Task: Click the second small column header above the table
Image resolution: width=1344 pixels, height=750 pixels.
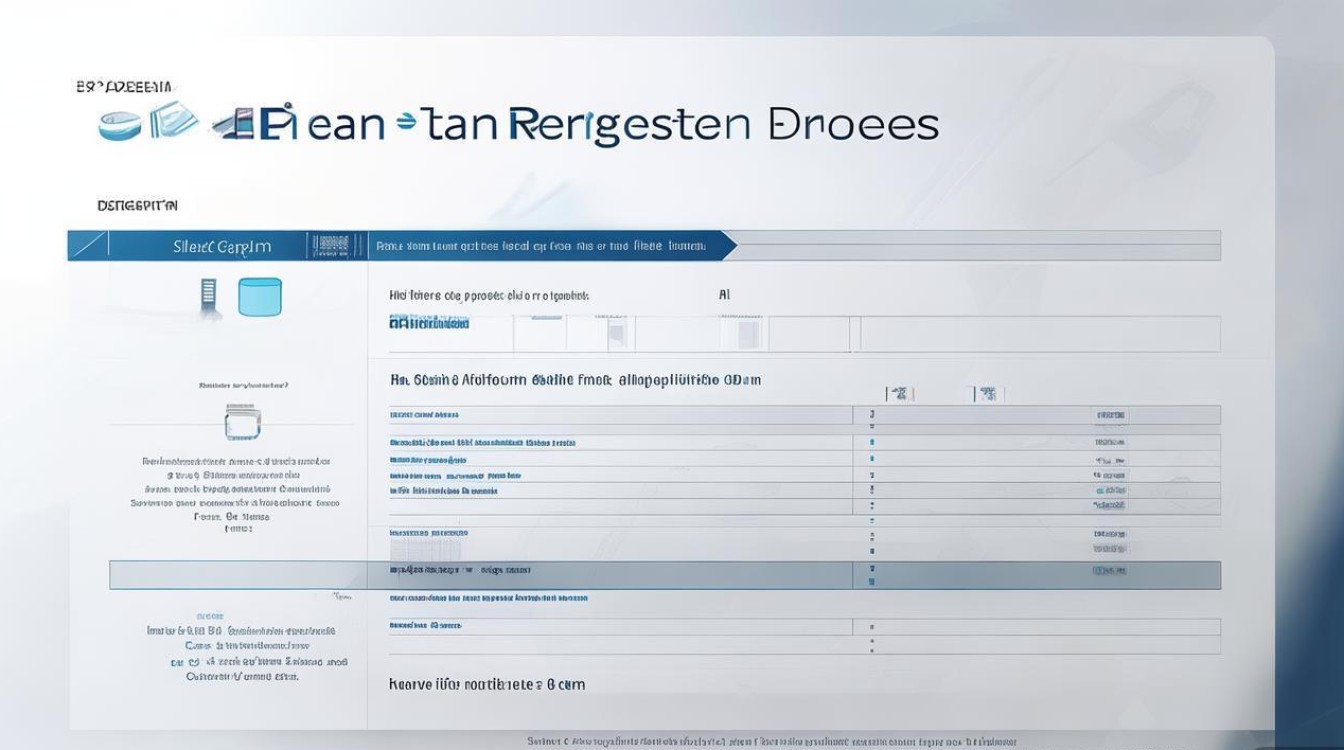Action: [987, 394]
